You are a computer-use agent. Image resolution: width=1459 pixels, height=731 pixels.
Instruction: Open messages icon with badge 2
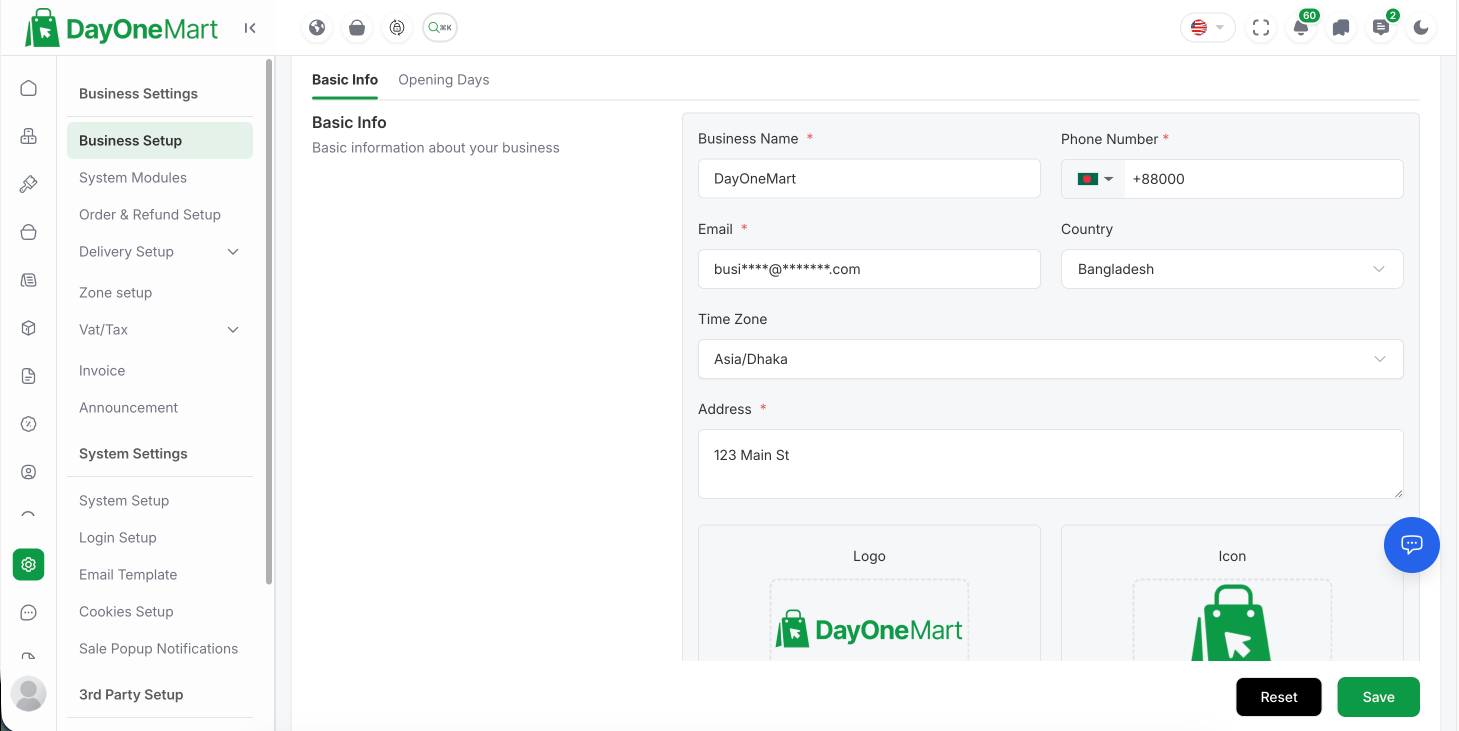point(1381,28)
